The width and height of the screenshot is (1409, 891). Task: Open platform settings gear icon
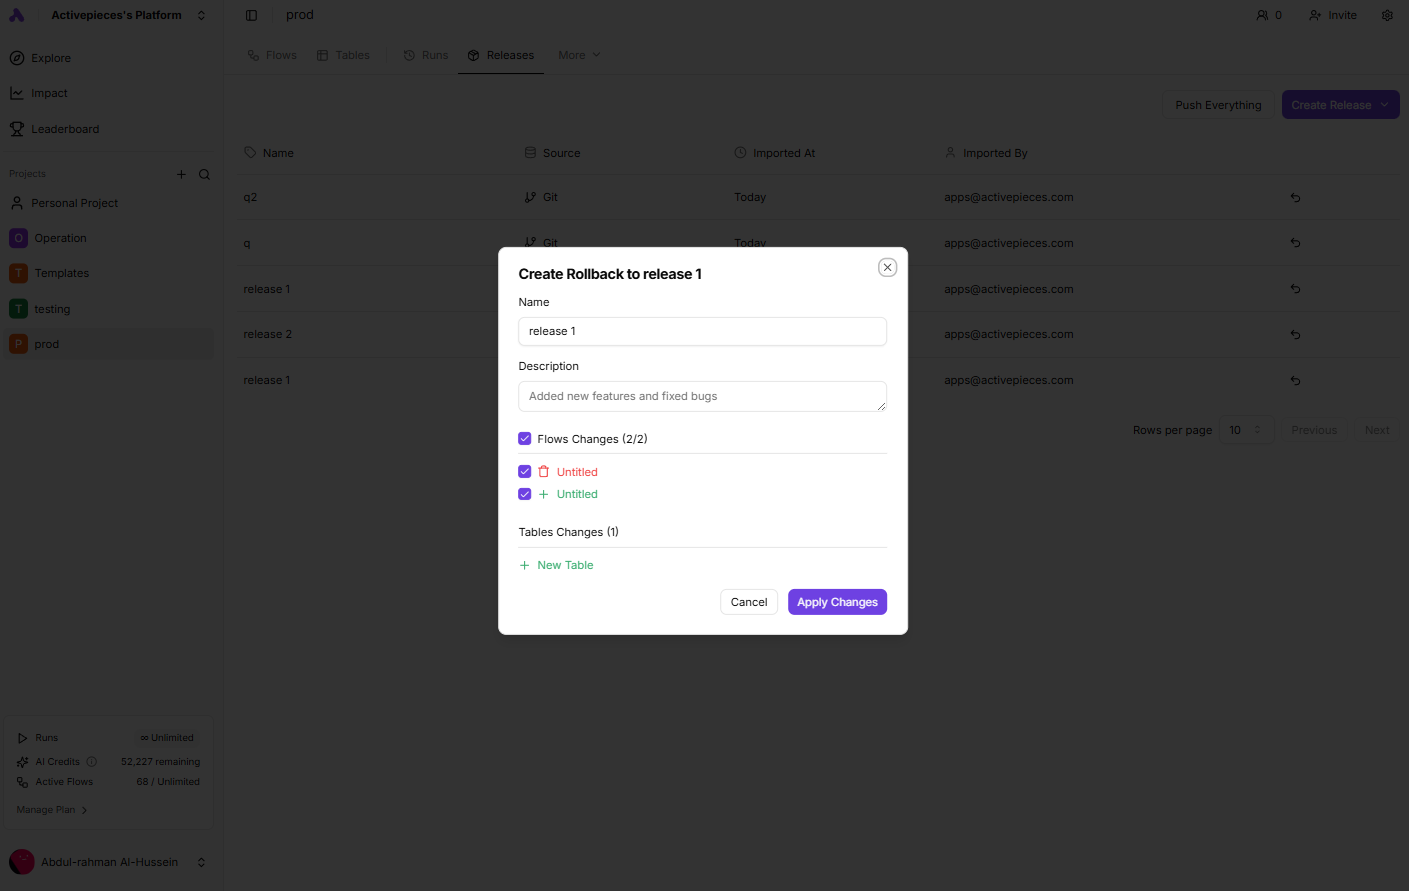coord(1387,14)
